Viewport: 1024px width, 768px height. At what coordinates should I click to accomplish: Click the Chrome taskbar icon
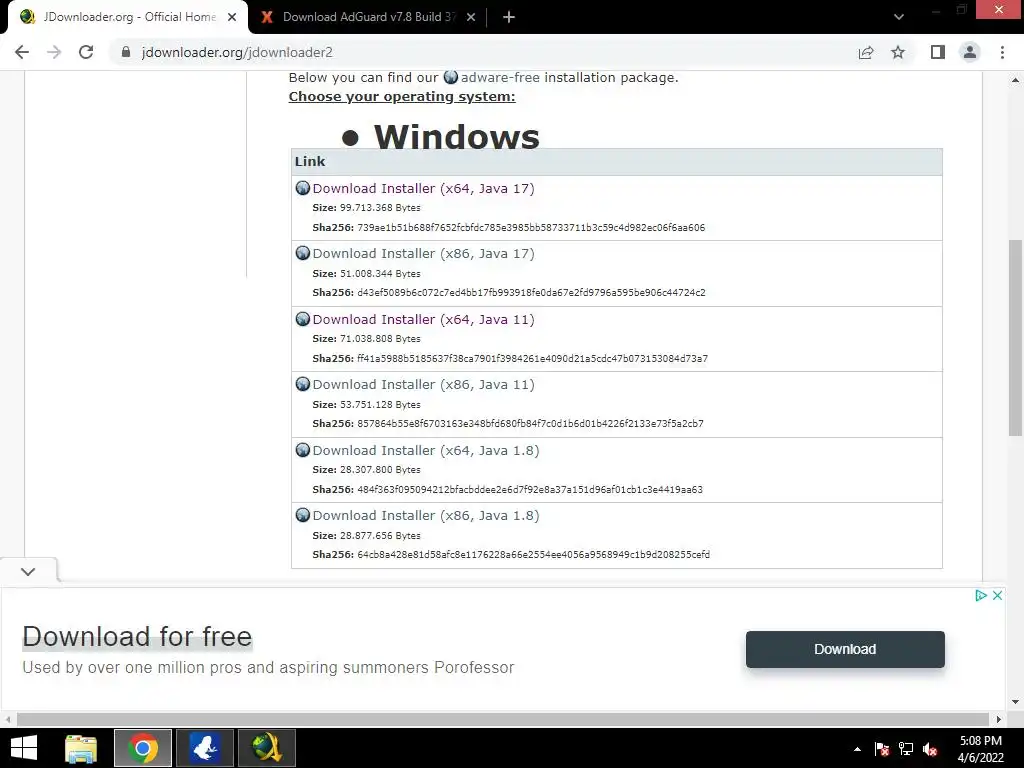143,748
